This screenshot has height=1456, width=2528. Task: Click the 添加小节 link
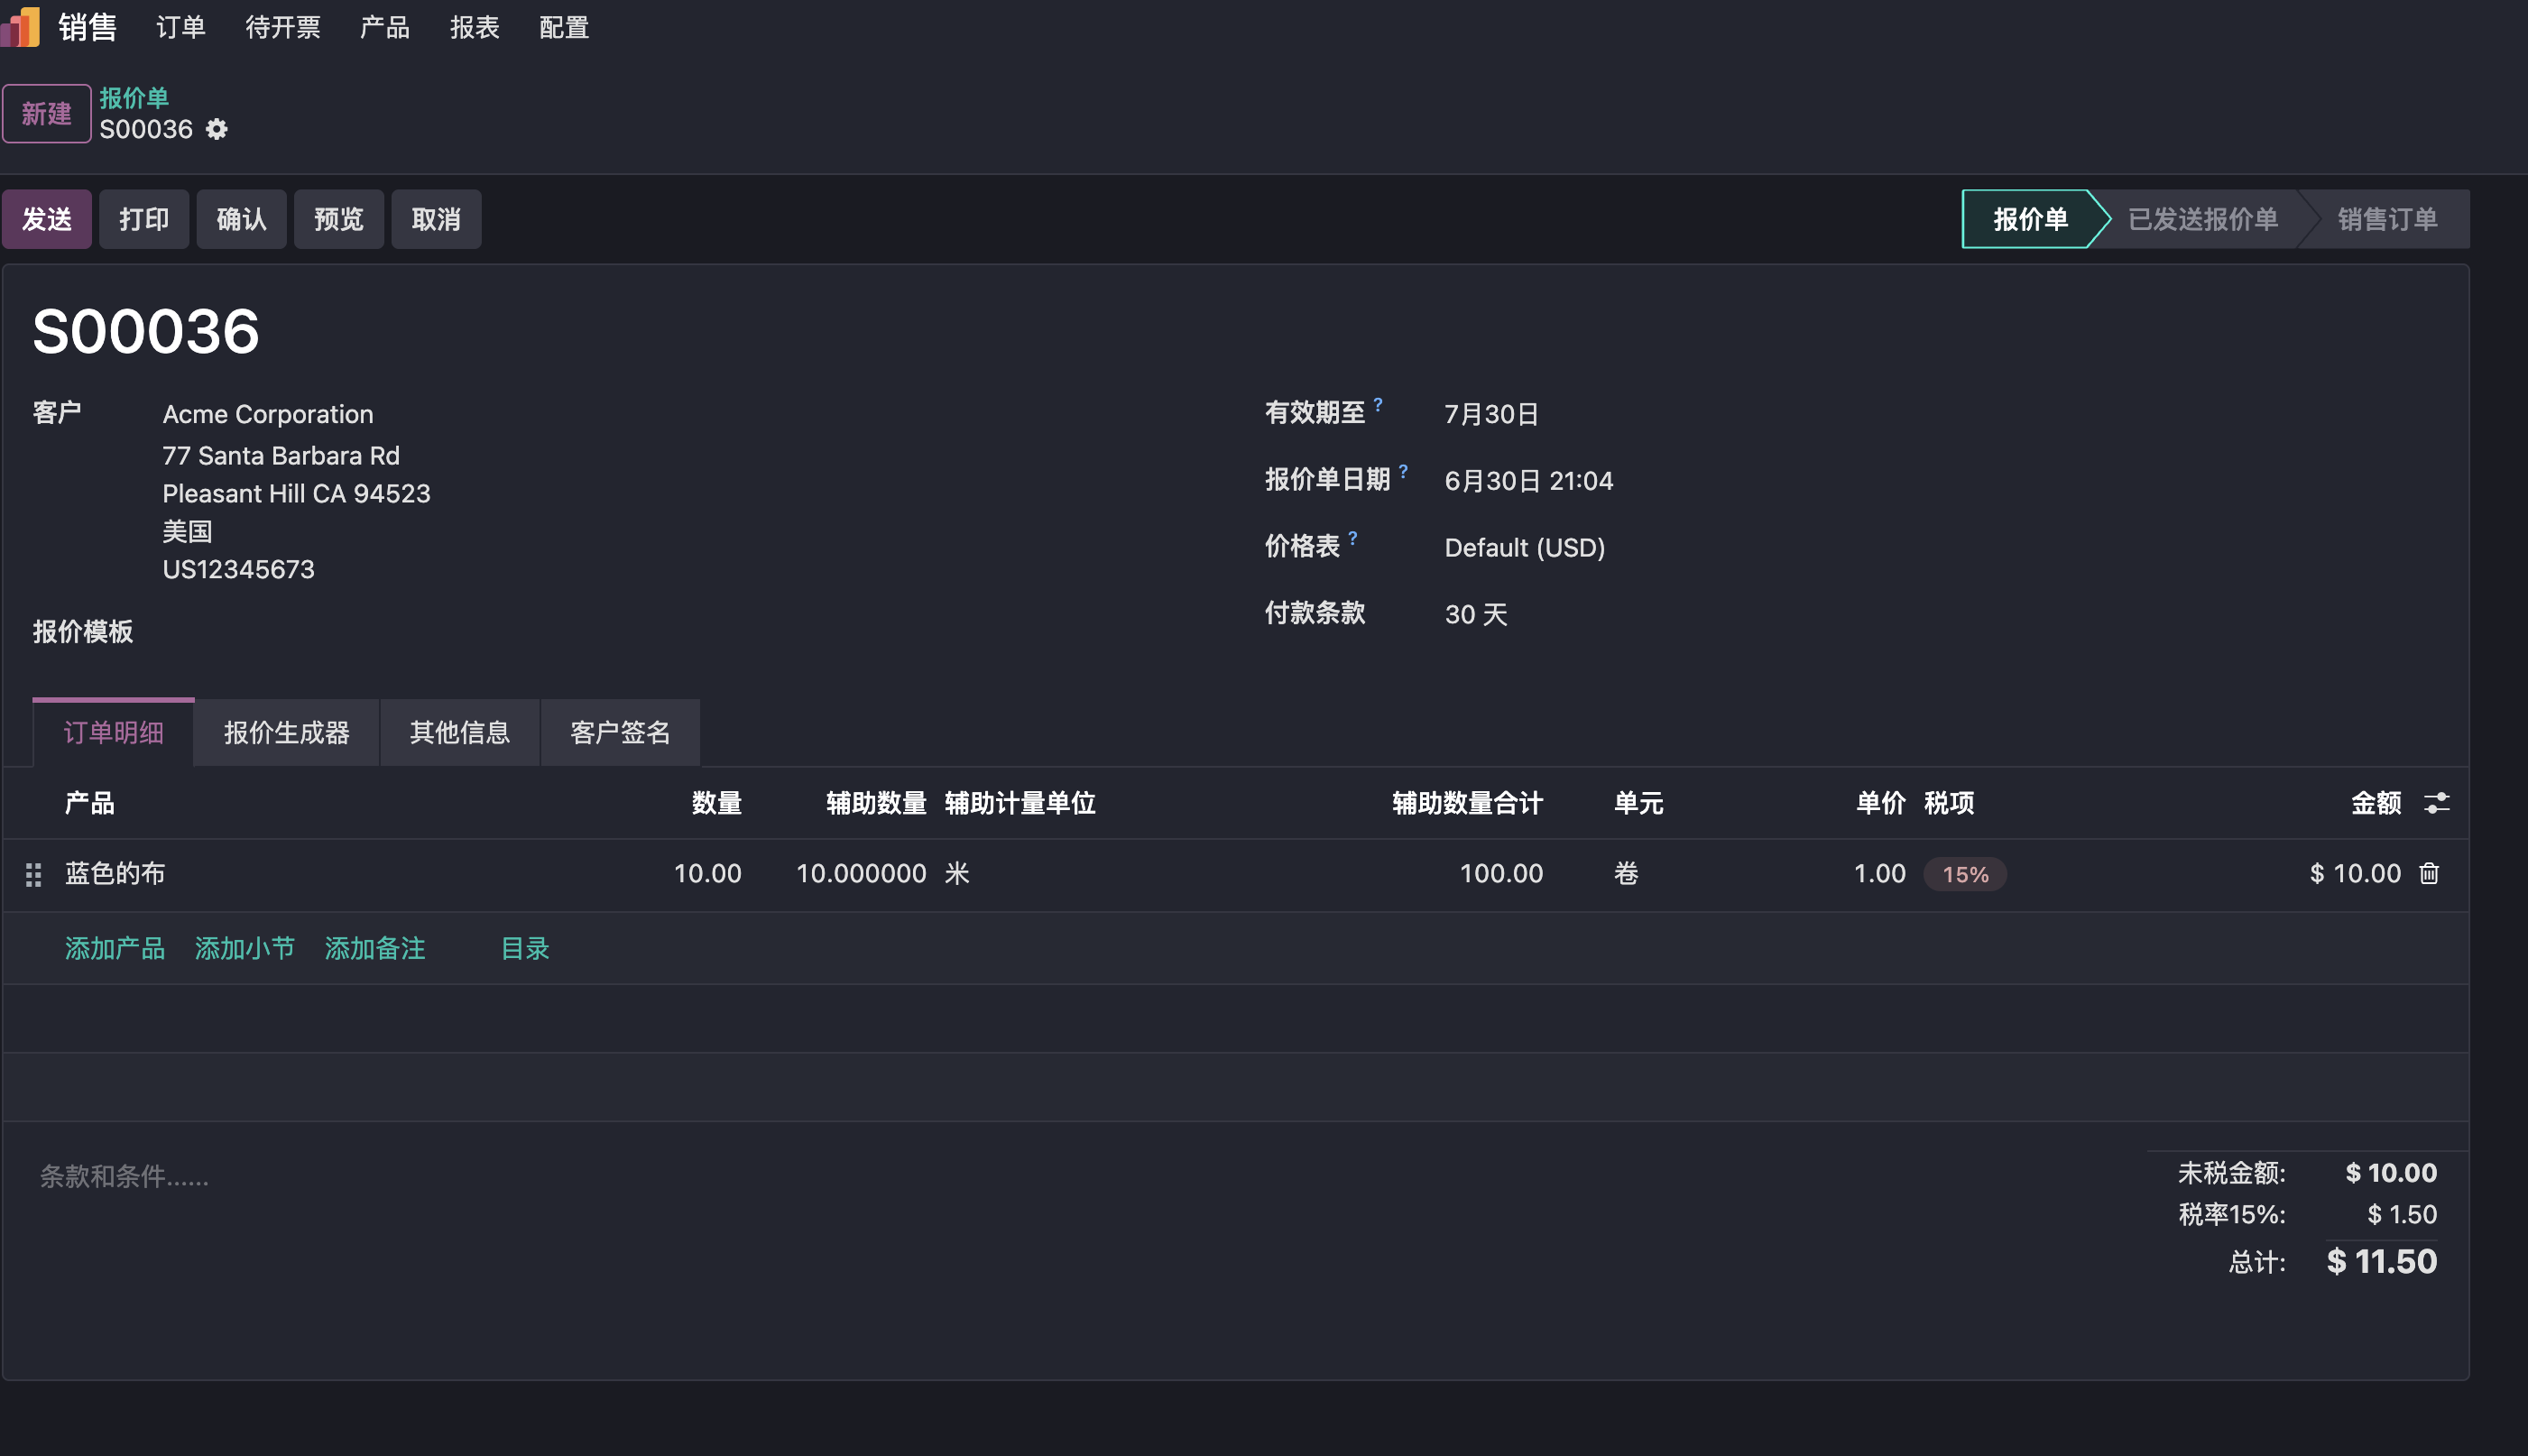pyautogui.click(x=245, y=948)
